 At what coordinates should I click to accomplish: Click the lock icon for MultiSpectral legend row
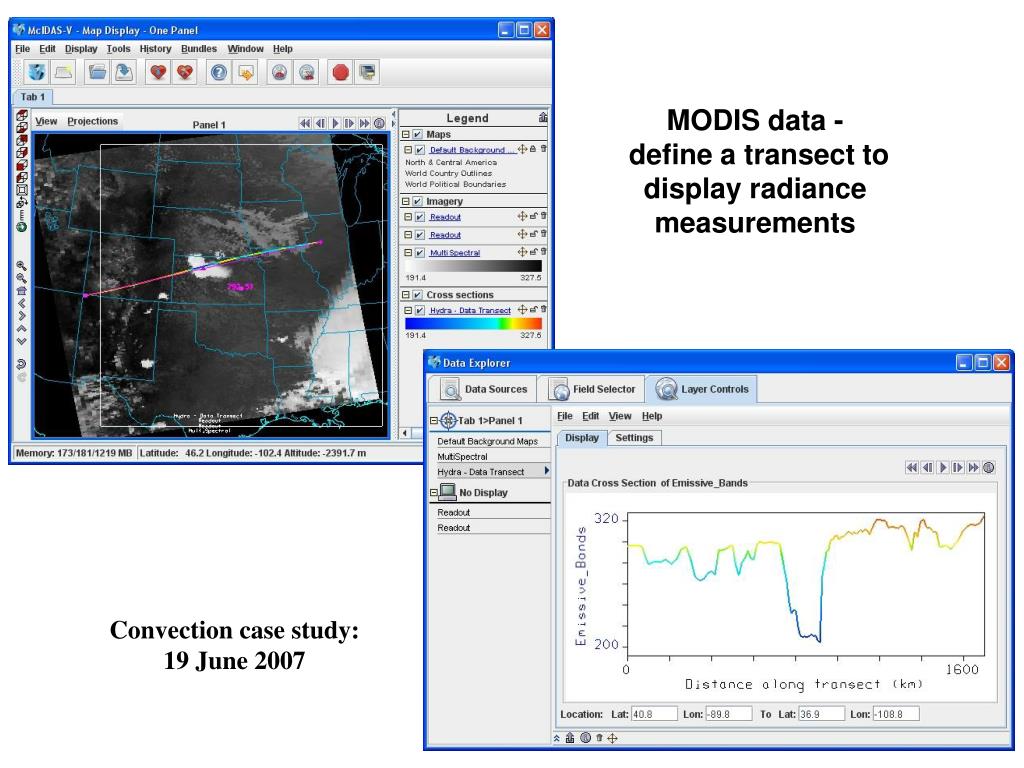point(533,251)
